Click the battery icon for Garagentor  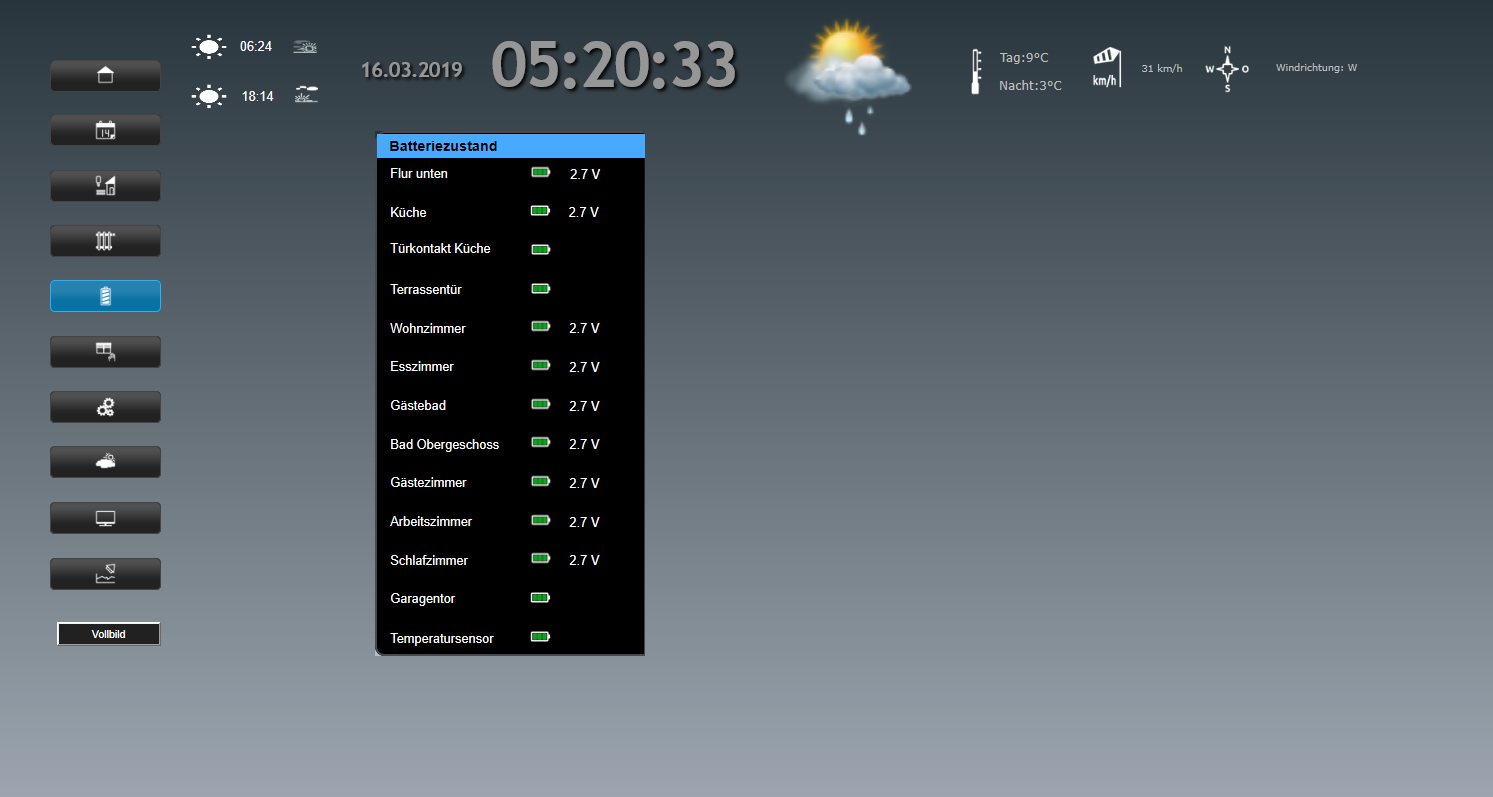pyautogui.click(x=540, y=597)
